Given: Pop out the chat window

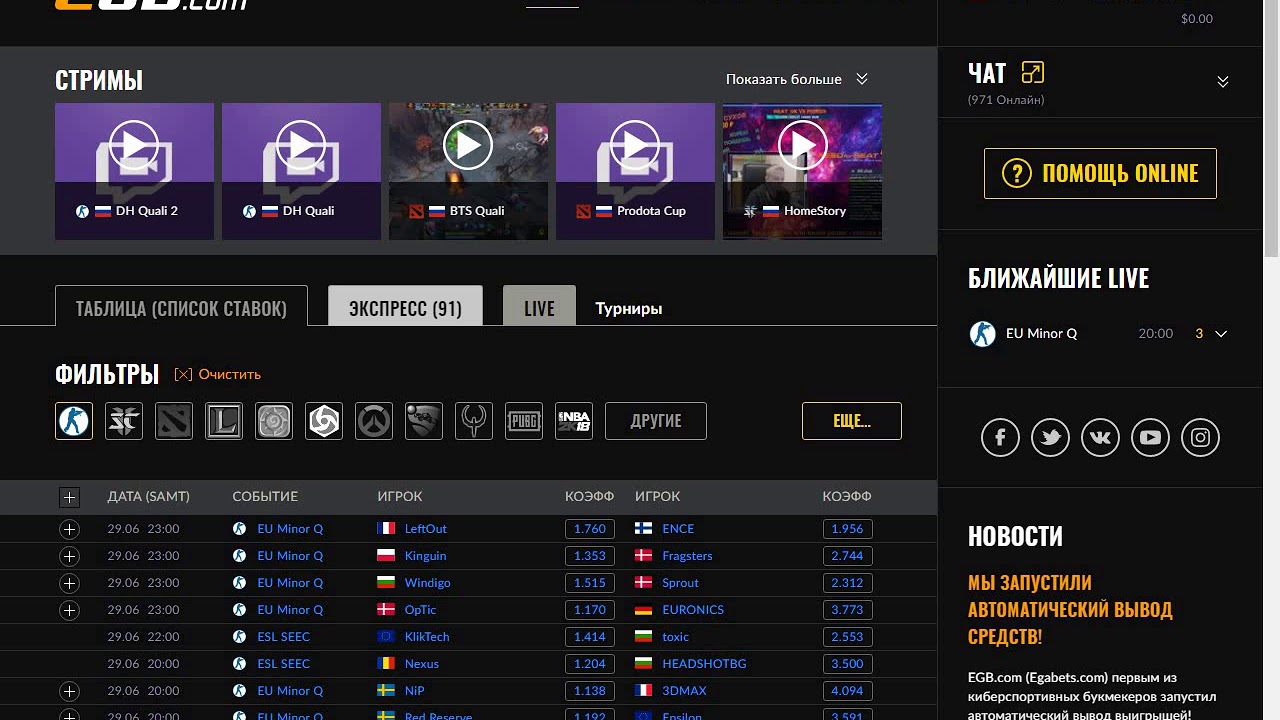Looking at the screenshot, I should click(1033, 72).
